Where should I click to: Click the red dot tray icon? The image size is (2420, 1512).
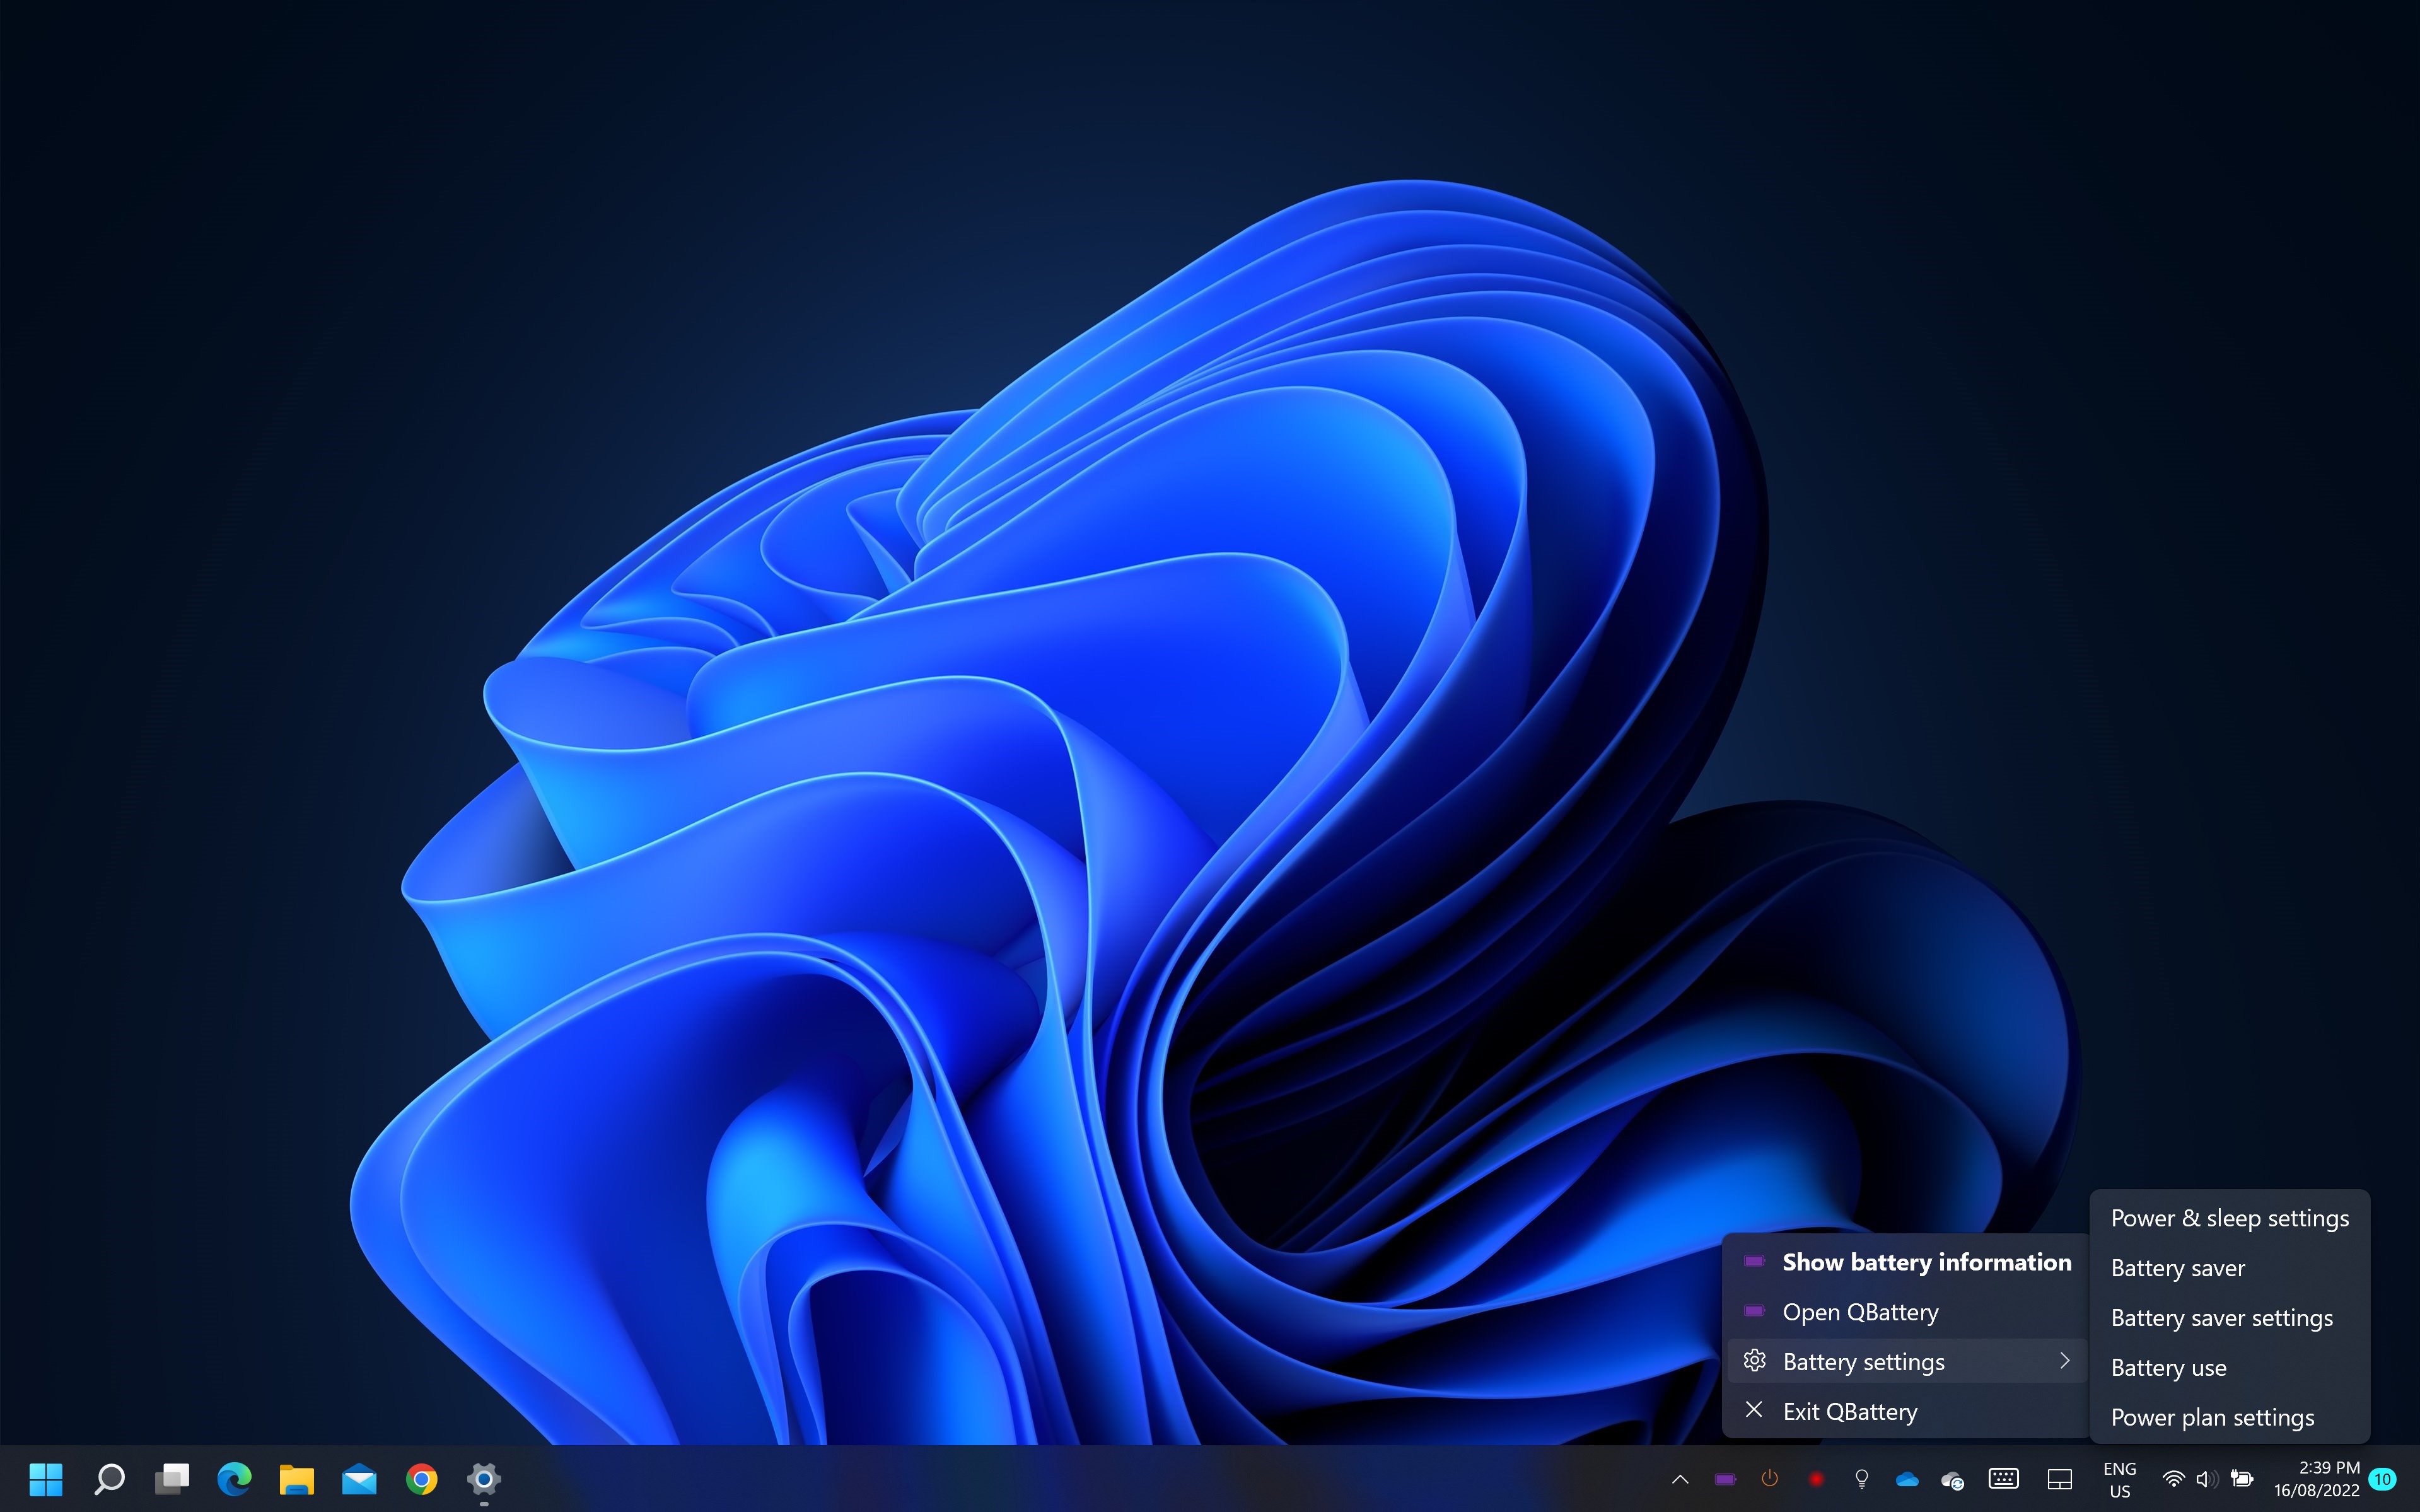click(x=1816, y=1479)
